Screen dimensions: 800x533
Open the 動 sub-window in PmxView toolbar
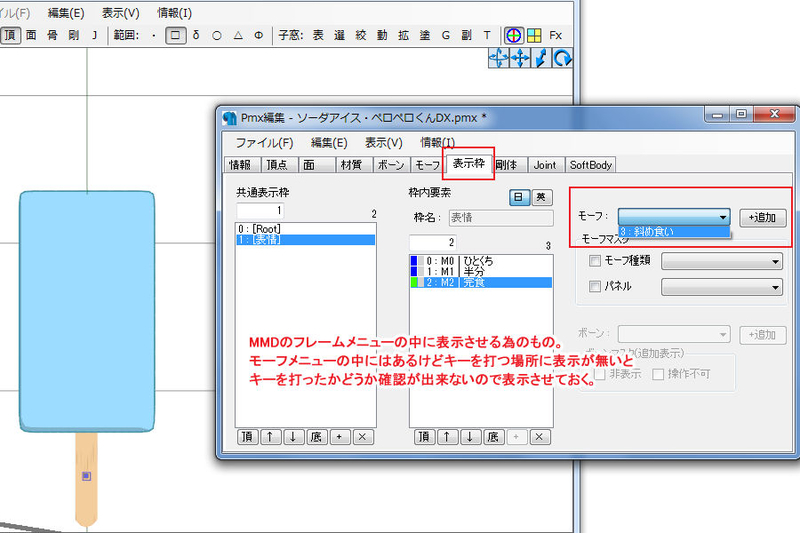click(382, 35)
